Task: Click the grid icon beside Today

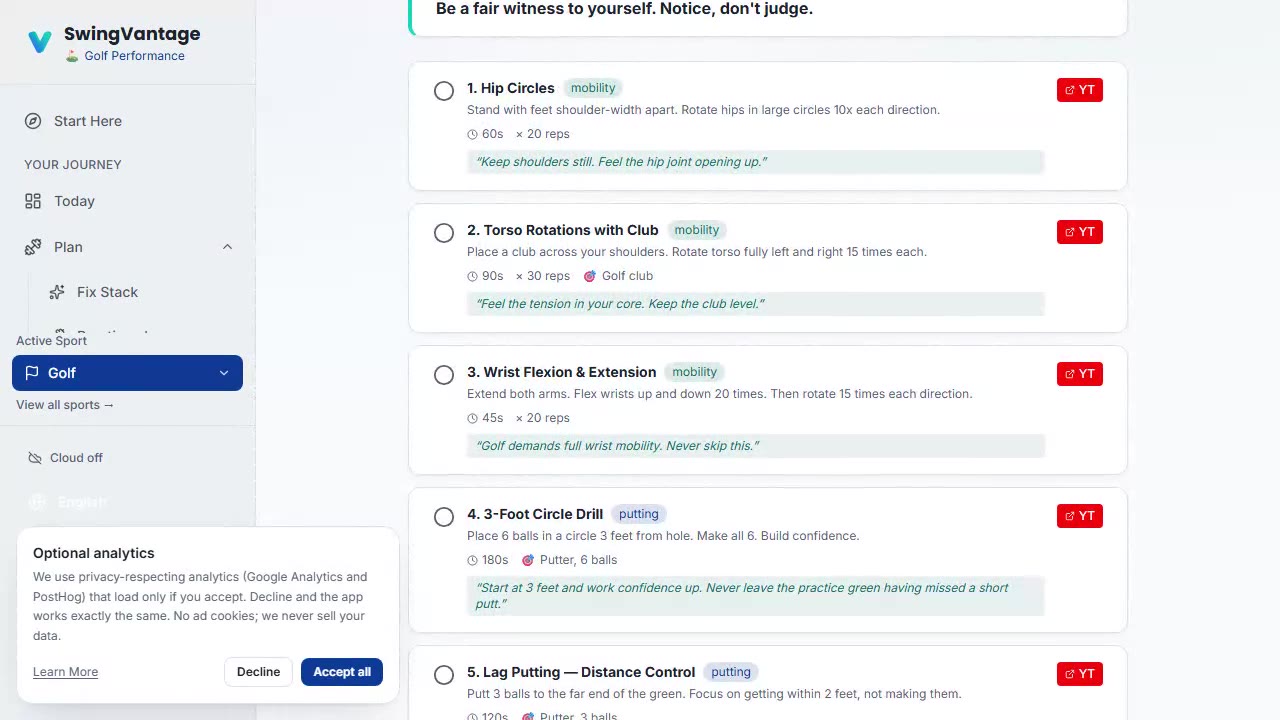Action: pos(33,201)
